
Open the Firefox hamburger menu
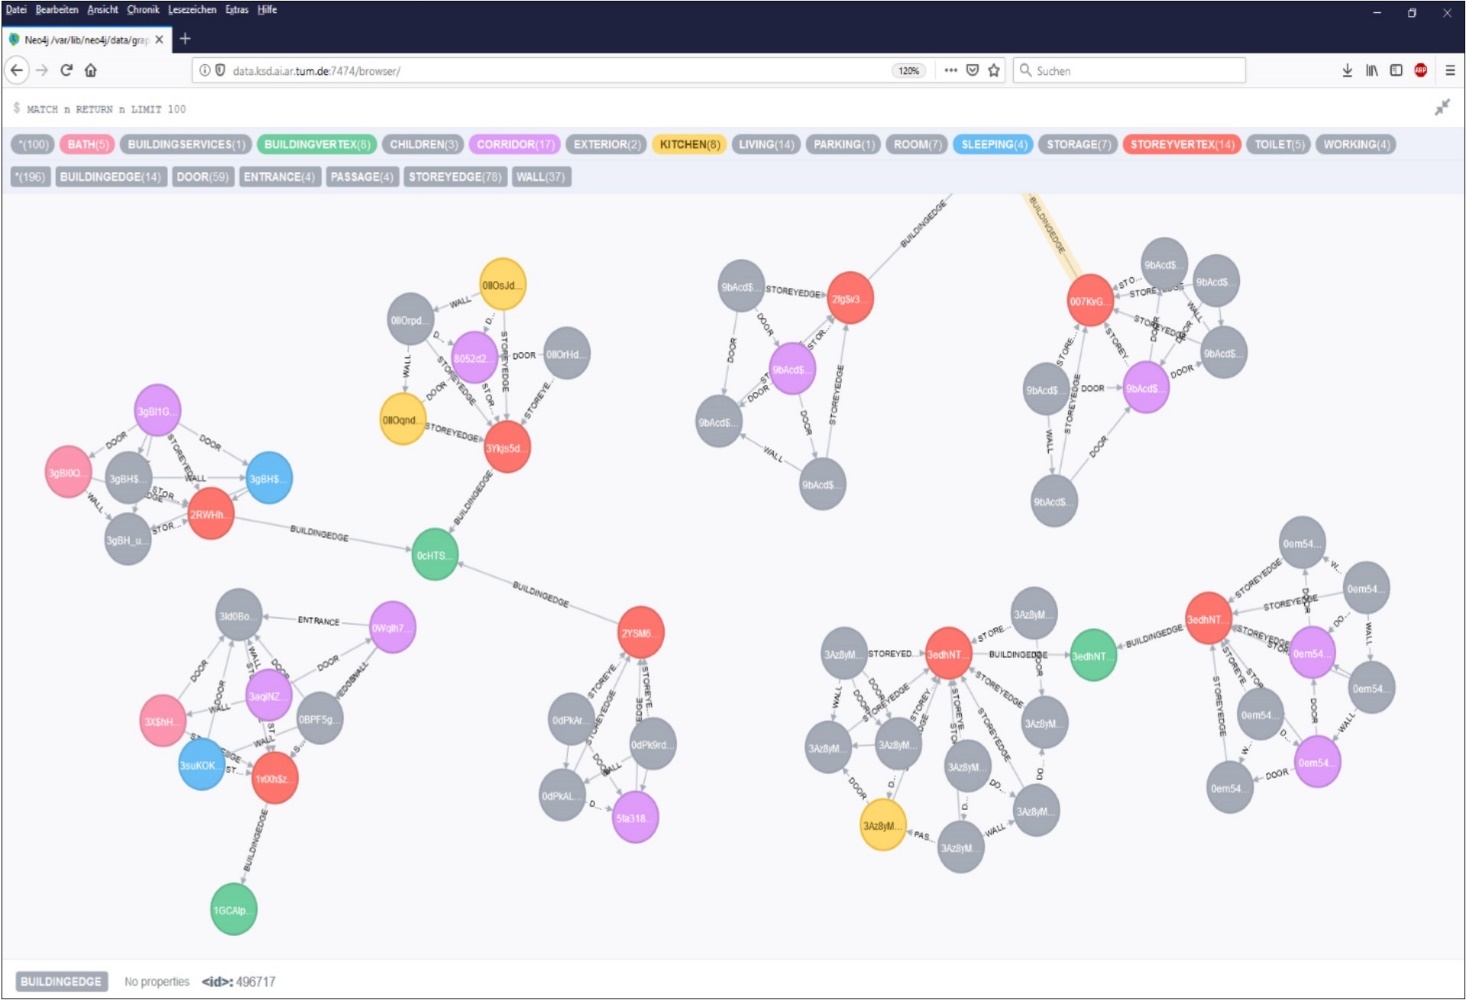click(x=1449, y=70)
